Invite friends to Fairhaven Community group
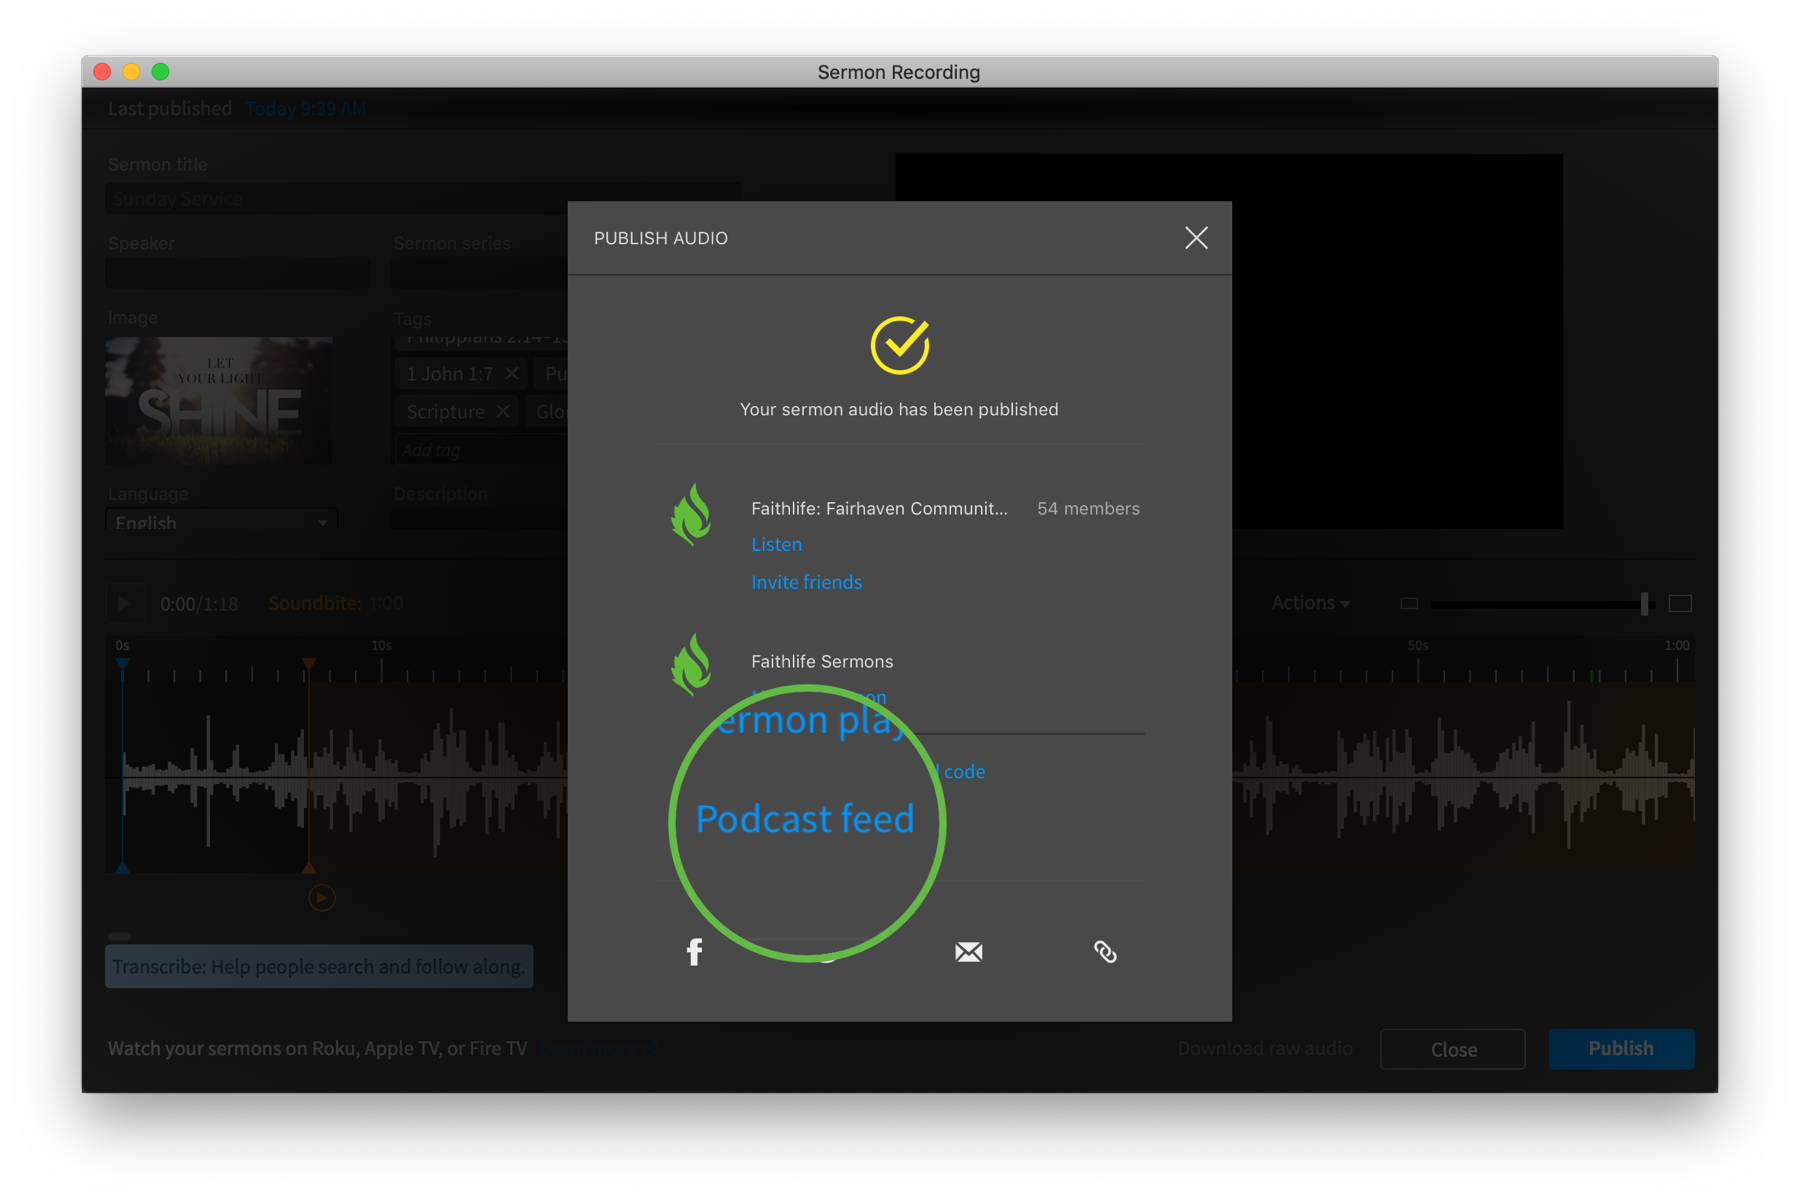This screenshot has height=1201, width=1800. (806, 581)
